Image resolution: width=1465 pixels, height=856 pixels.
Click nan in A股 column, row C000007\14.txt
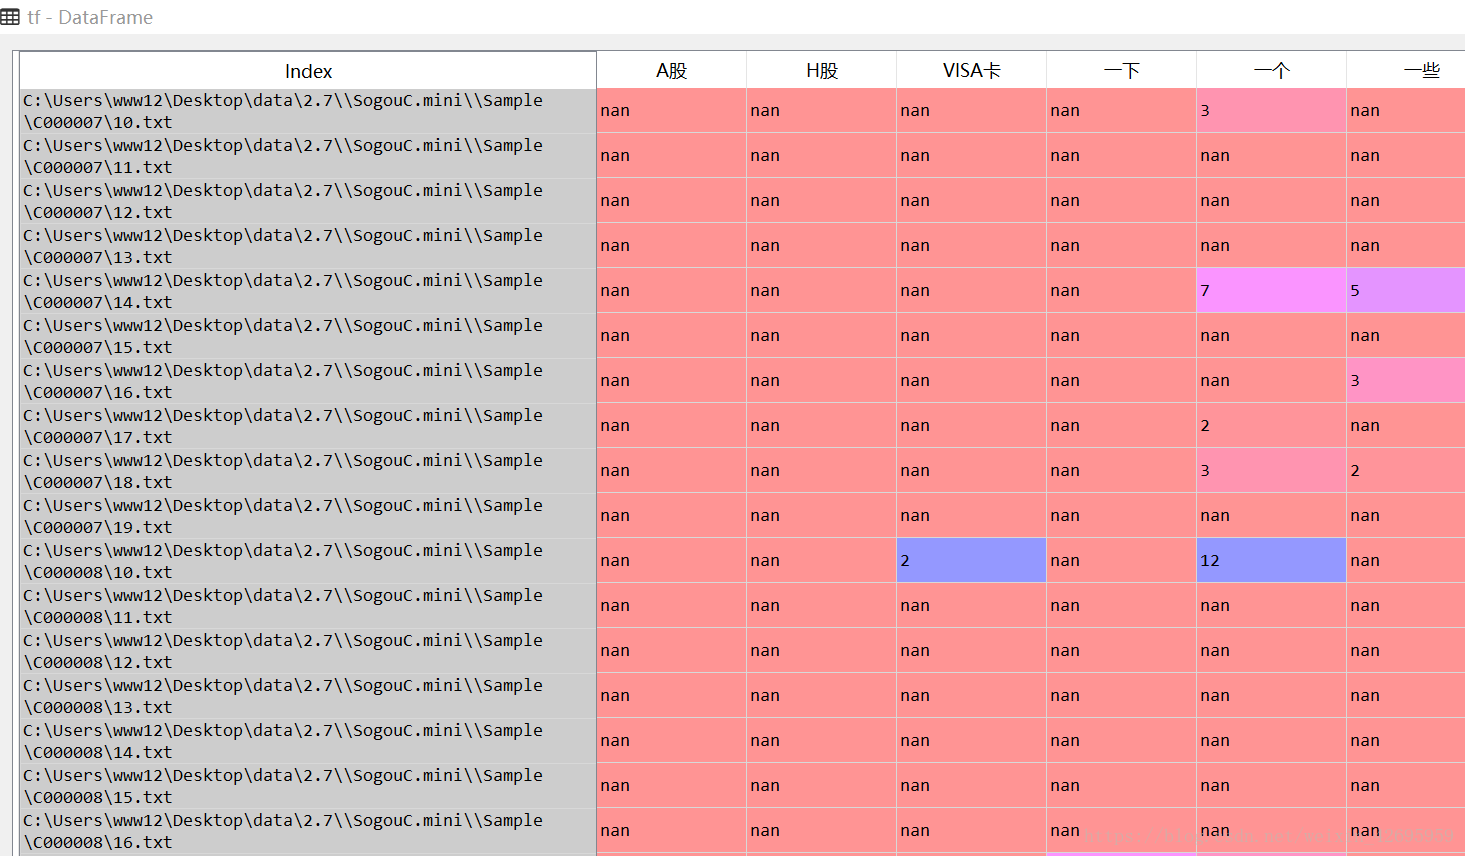click(x=672, y=291)
